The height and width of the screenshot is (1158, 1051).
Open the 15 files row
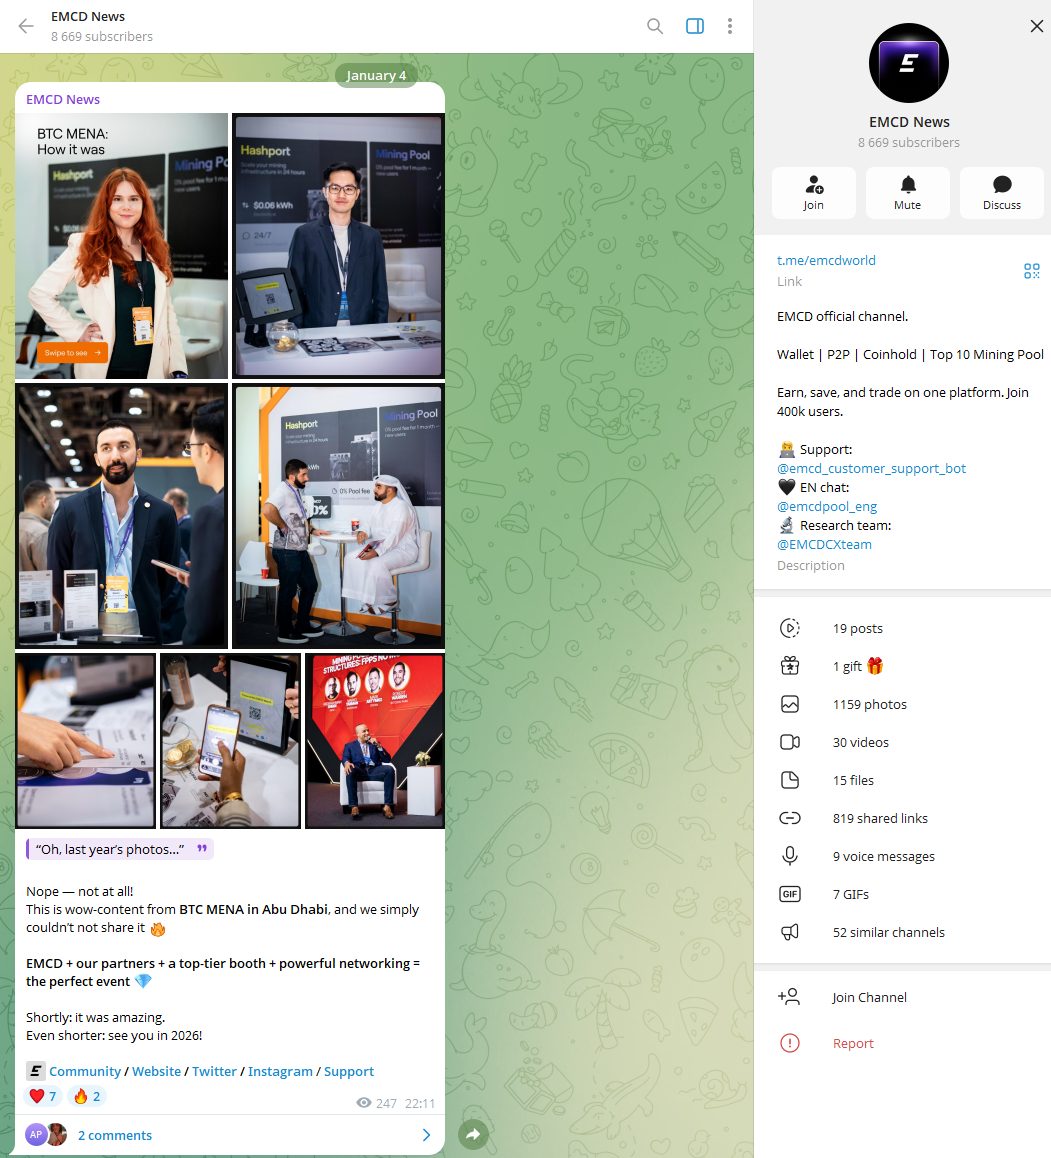coord(903,781)
